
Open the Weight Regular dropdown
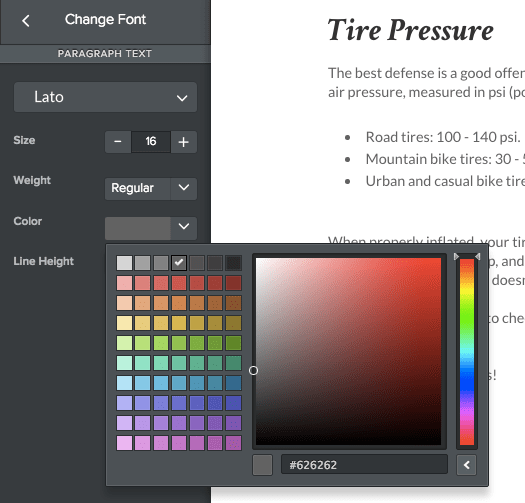click(x=151, y=189)
